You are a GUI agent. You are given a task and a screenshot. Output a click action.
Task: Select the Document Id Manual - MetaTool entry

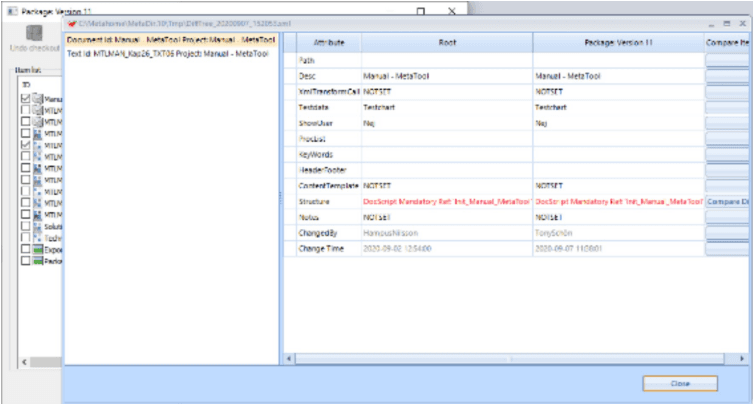tap(172, 41)
